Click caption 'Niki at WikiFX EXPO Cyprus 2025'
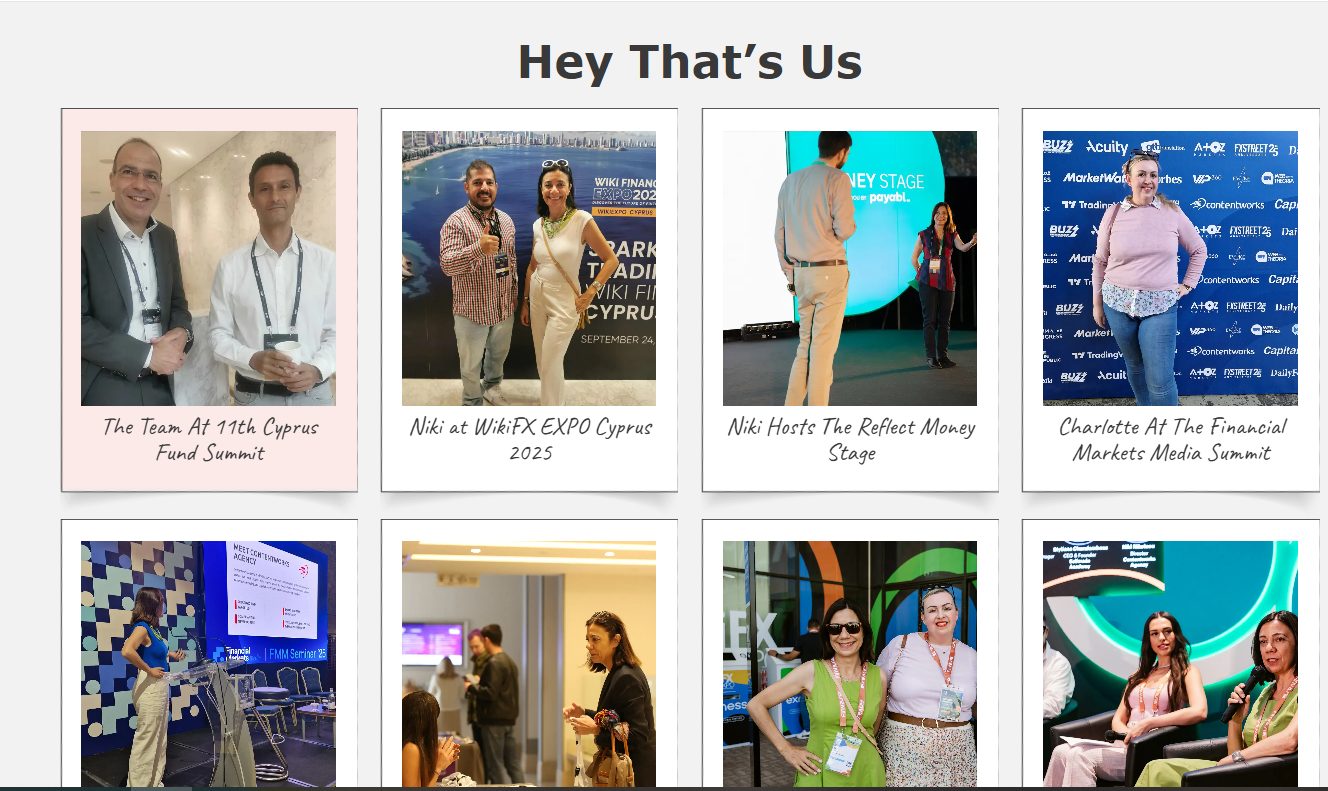 coord(530,440)
